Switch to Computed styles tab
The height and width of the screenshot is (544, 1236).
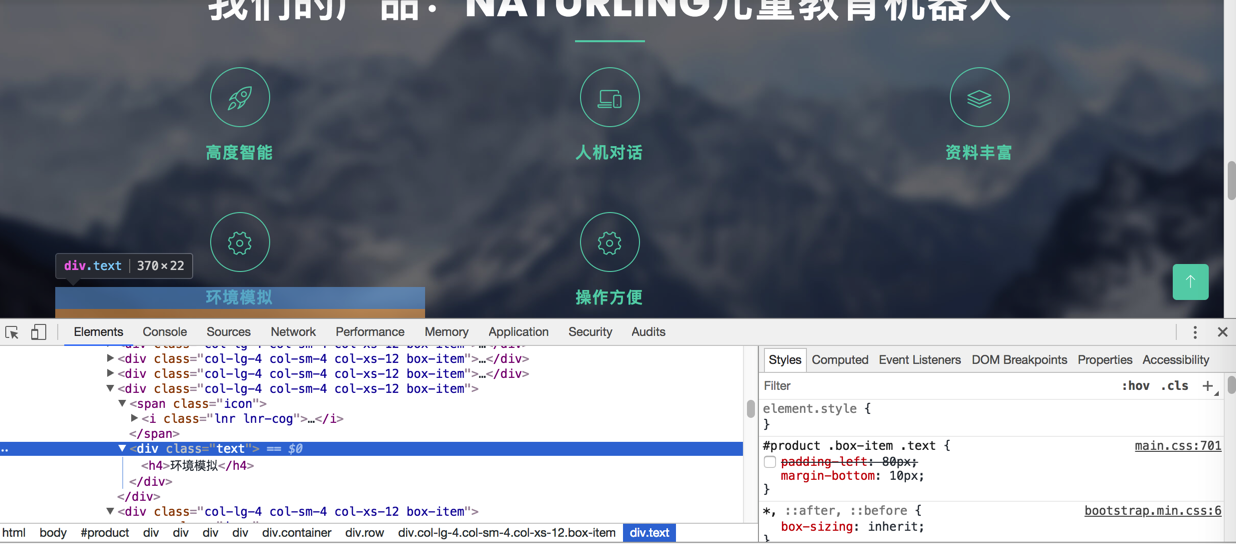click(x=840, y=360)
